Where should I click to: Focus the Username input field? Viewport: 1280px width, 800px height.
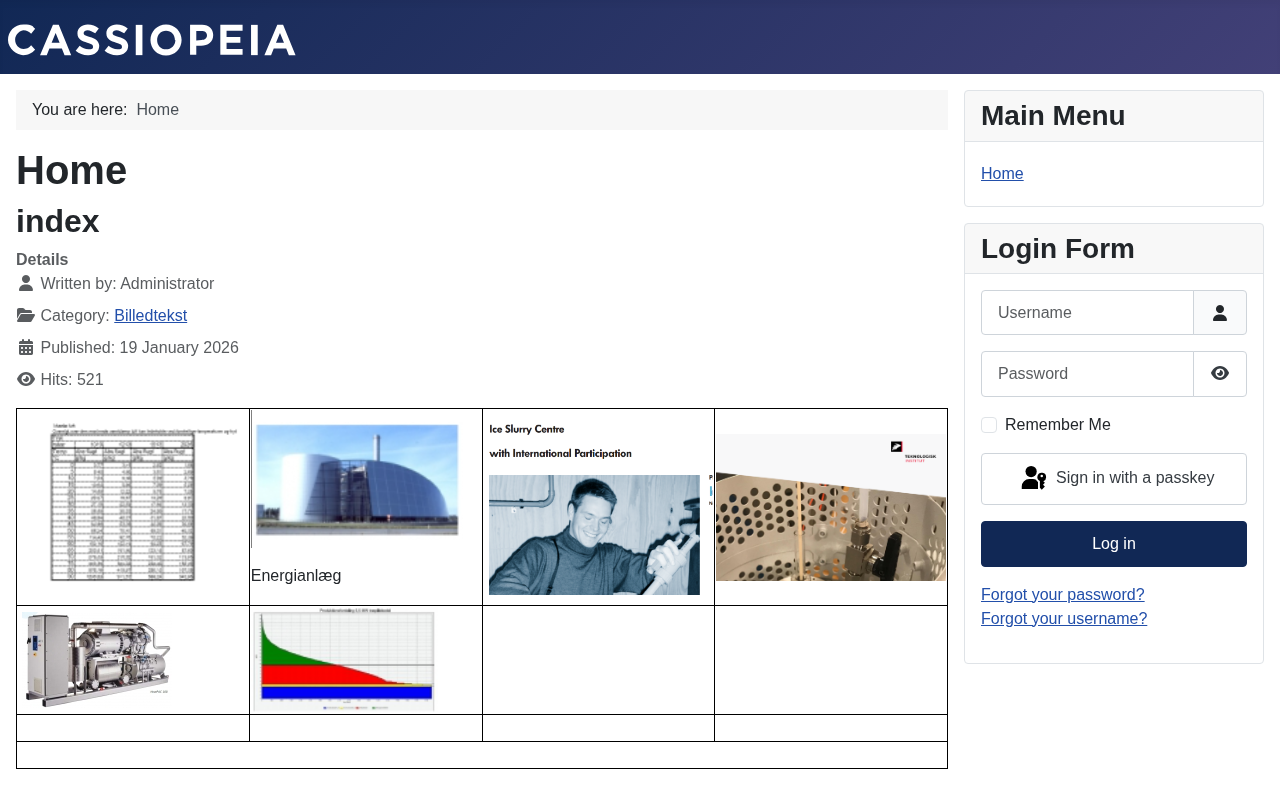coord(1087,313)
